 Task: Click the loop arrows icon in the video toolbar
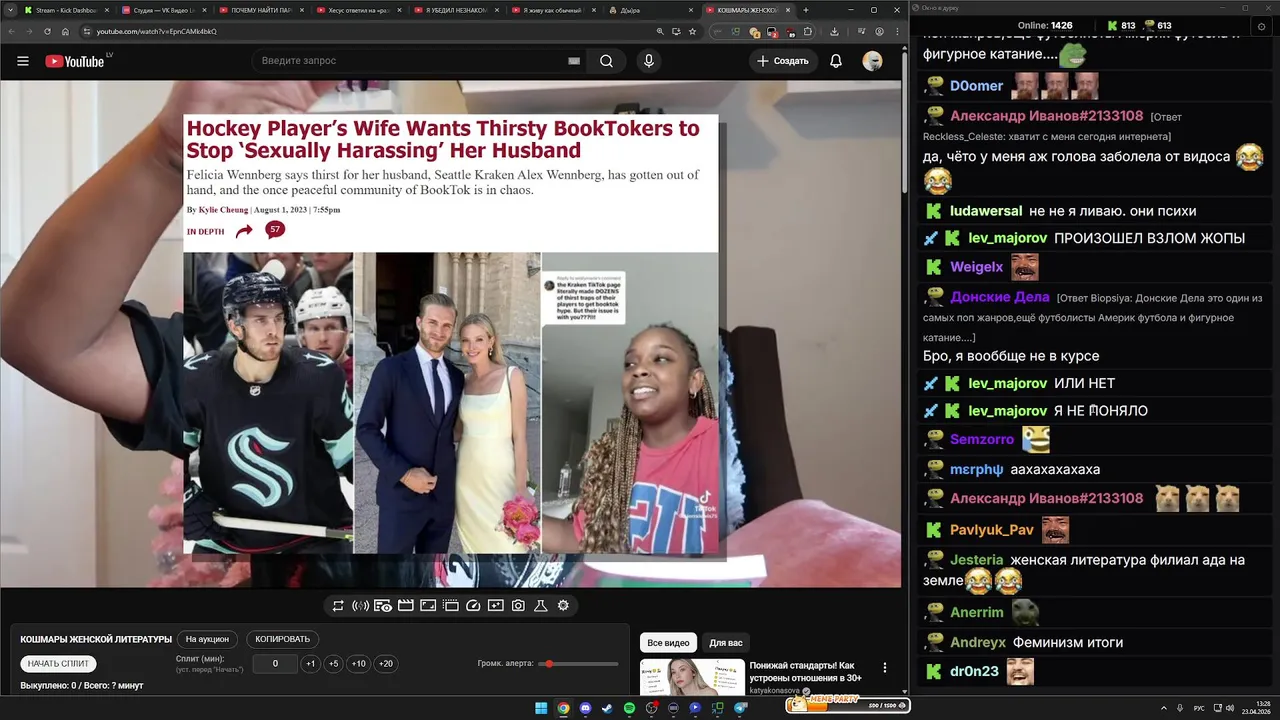(338, 606)
